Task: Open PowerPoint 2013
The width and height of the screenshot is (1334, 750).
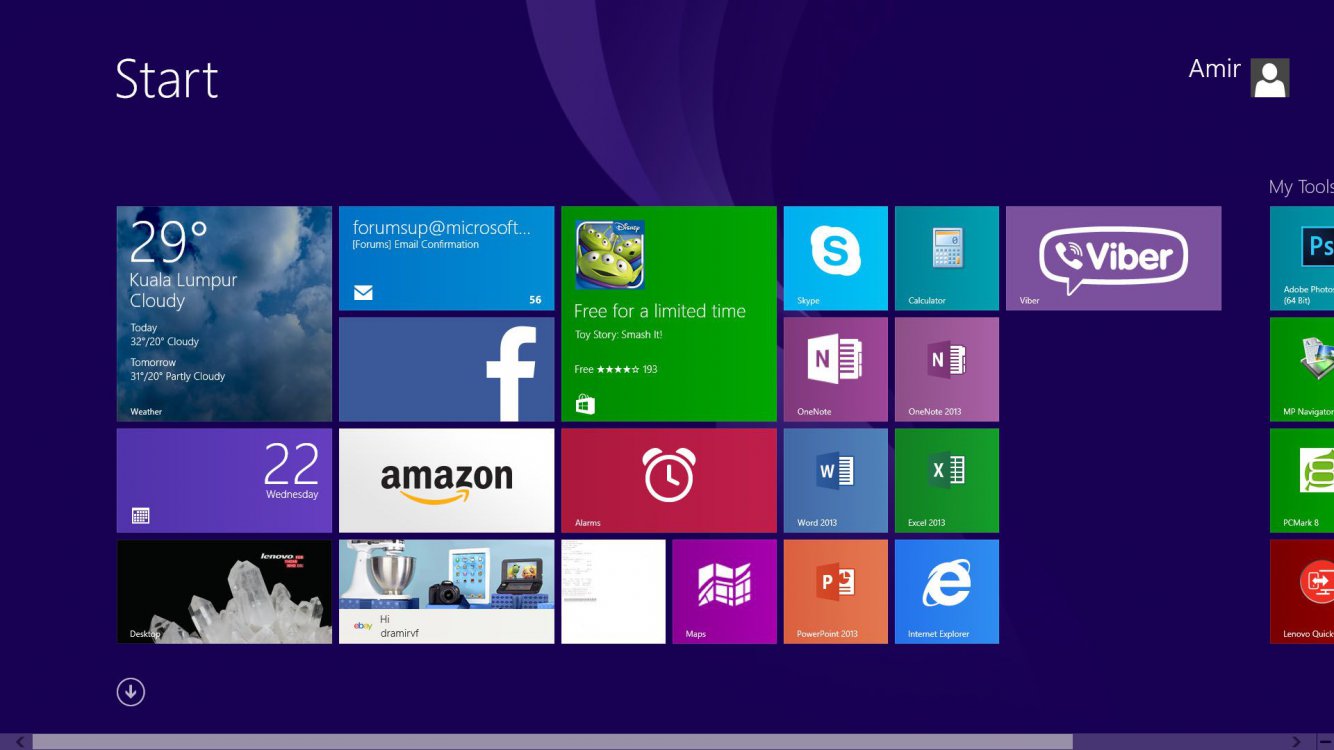Action: 835,591
